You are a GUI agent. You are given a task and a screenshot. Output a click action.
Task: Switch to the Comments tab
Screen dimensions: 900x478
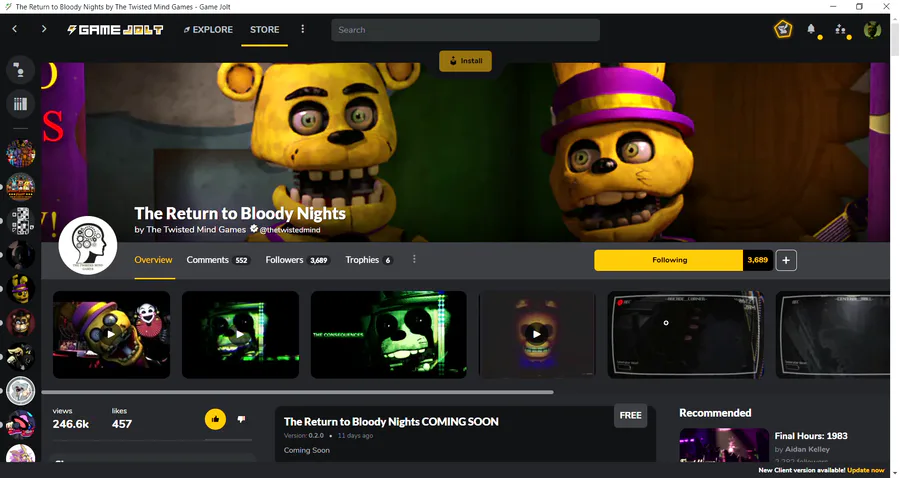point(217,260)
